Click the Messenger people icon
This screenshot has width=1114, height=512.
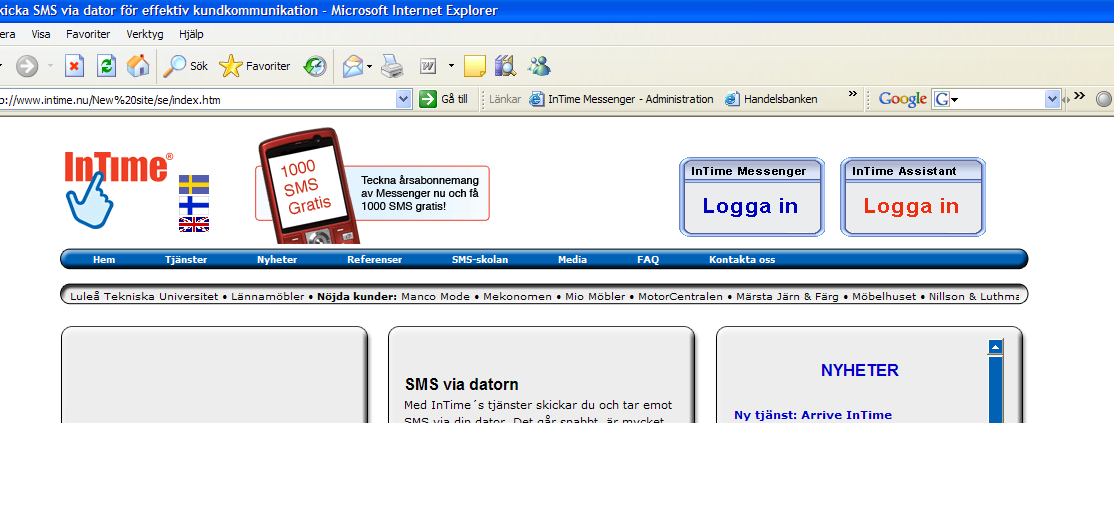539,66
